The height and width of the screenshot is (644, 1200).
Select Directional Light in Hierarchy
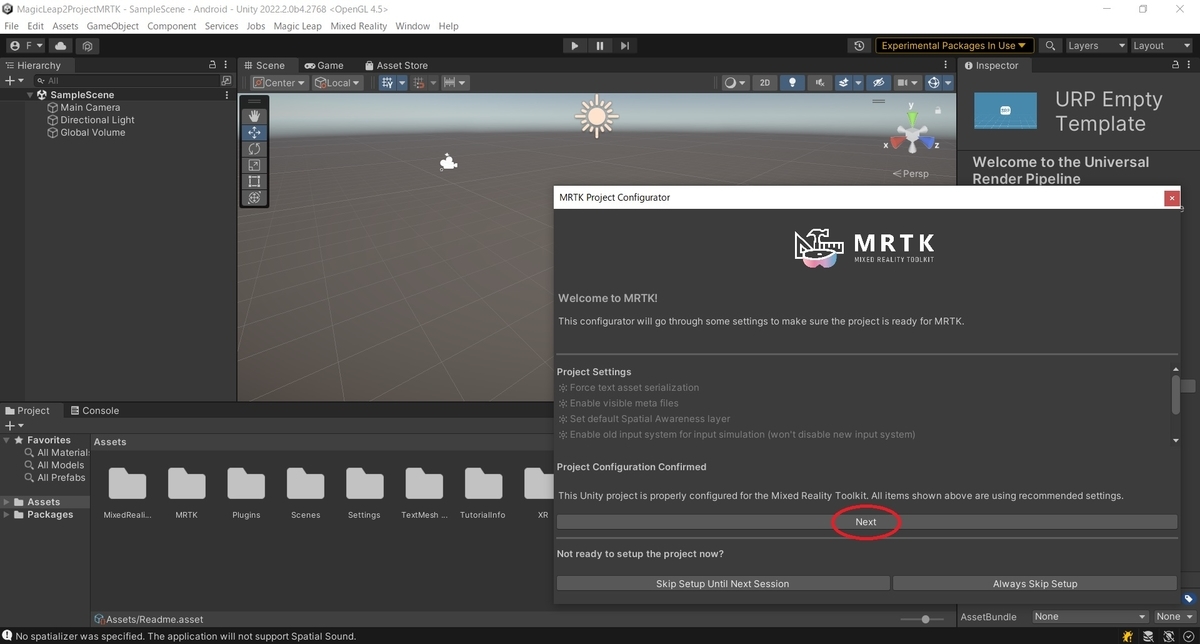97,120
